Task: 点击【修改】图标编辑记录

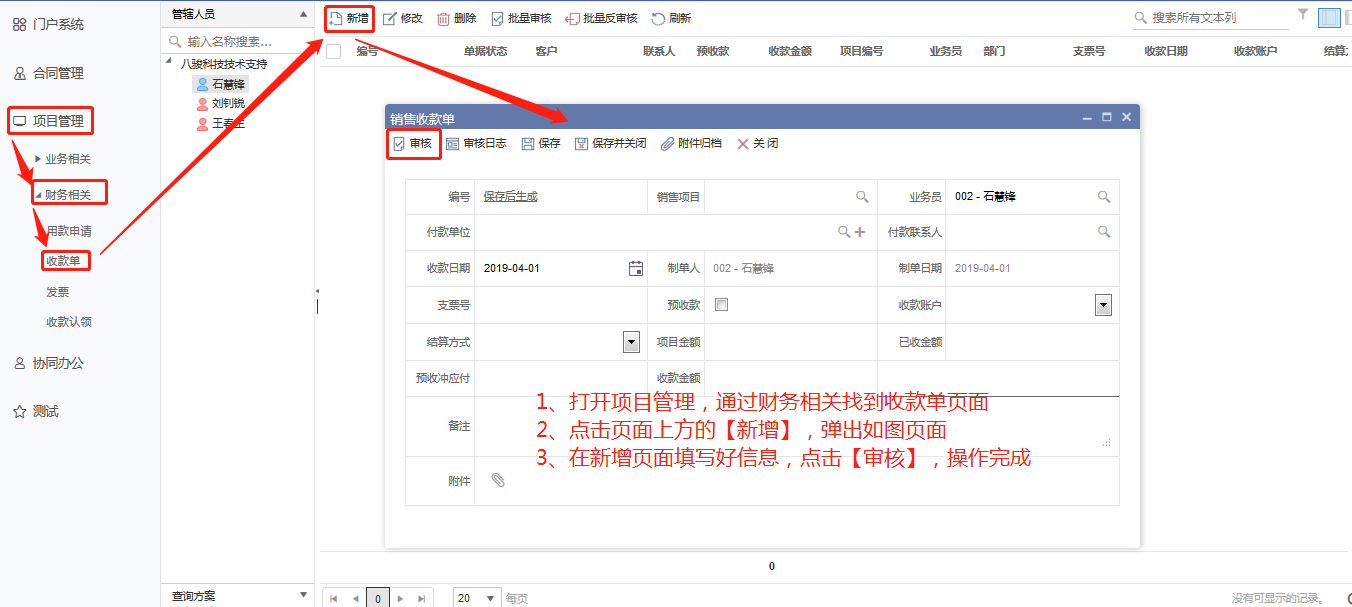Action: (x=401, y=17)
